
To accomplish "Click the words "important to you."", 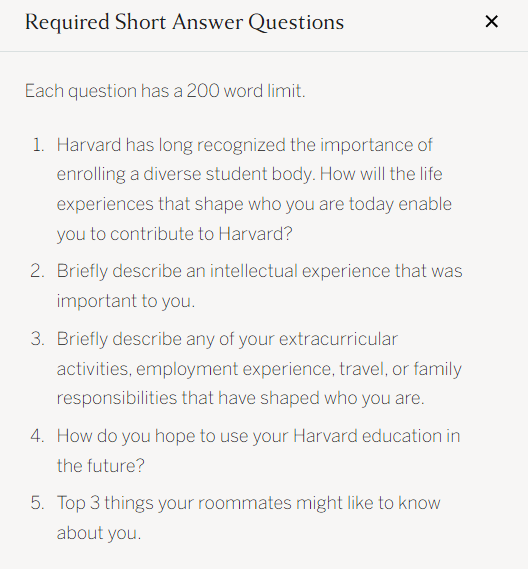I will (x=126, y=301).
